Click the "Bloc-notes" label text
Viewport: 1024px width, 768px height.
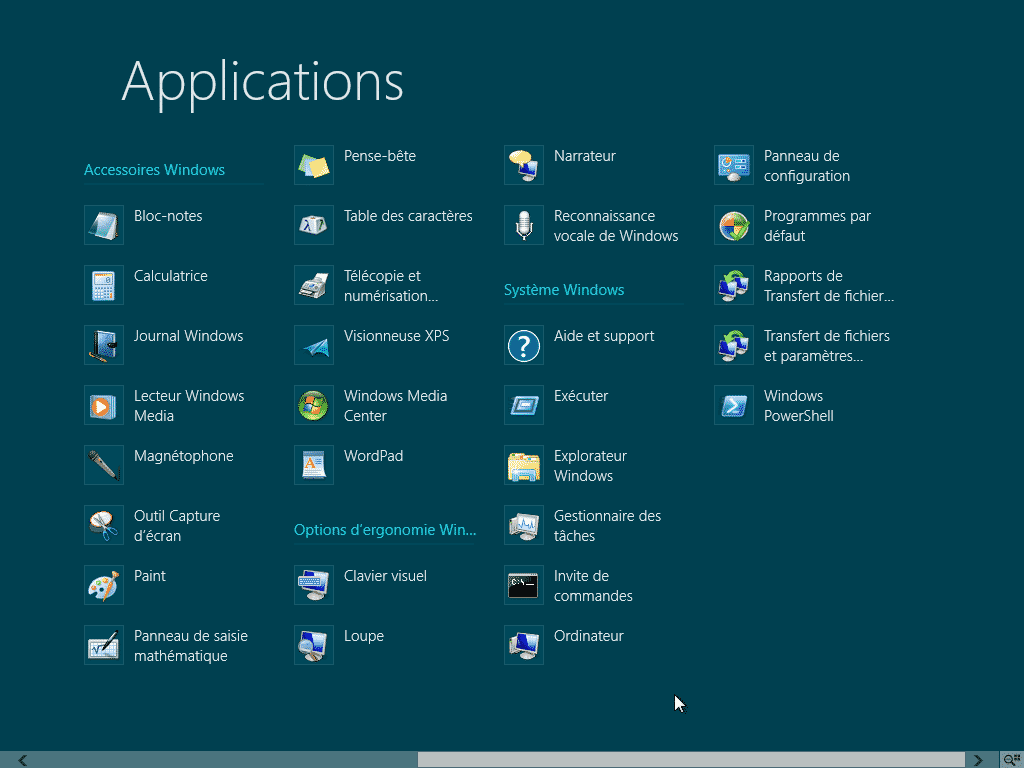click(x=168, y=216)
